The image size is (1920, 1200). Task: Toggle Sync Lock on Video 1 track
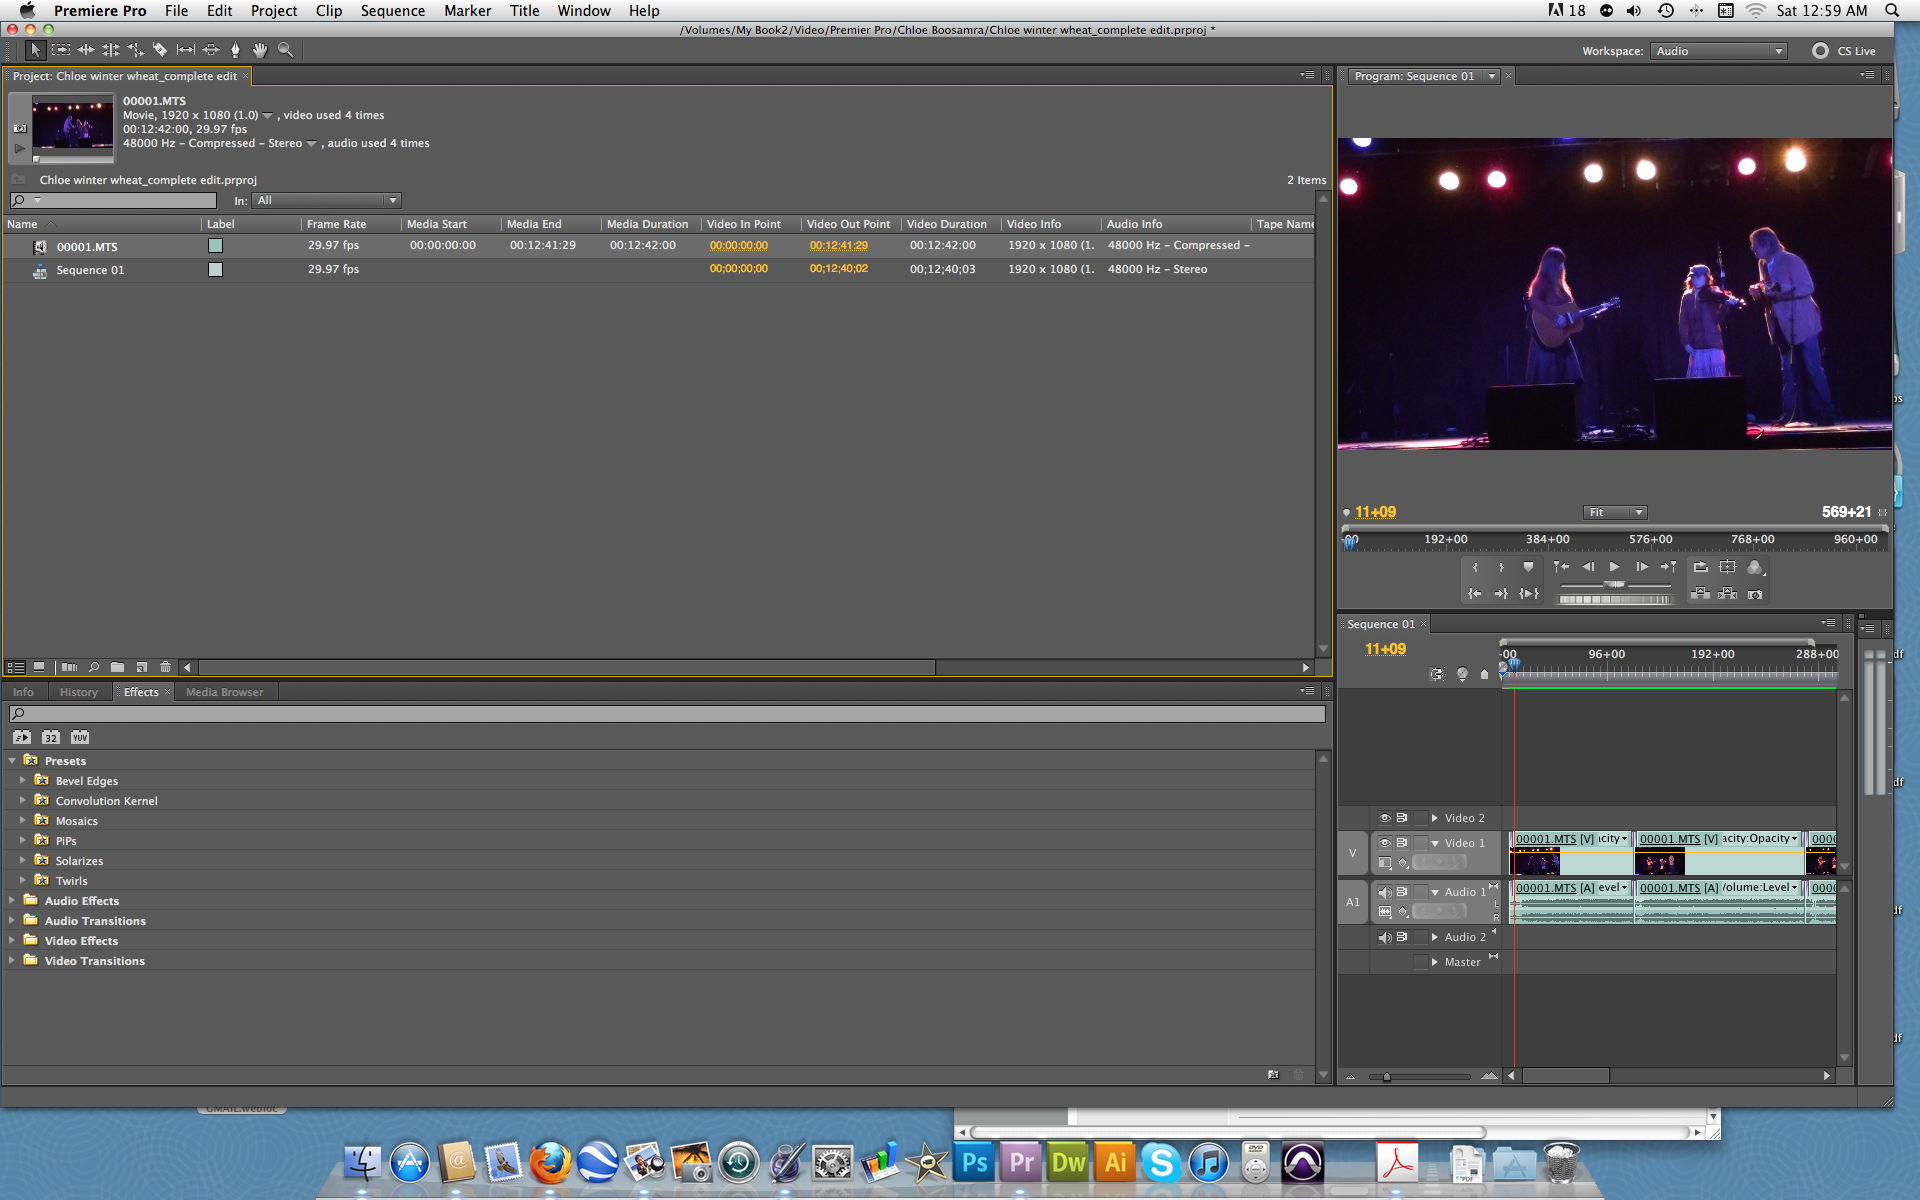click(x=1402, y=843)
